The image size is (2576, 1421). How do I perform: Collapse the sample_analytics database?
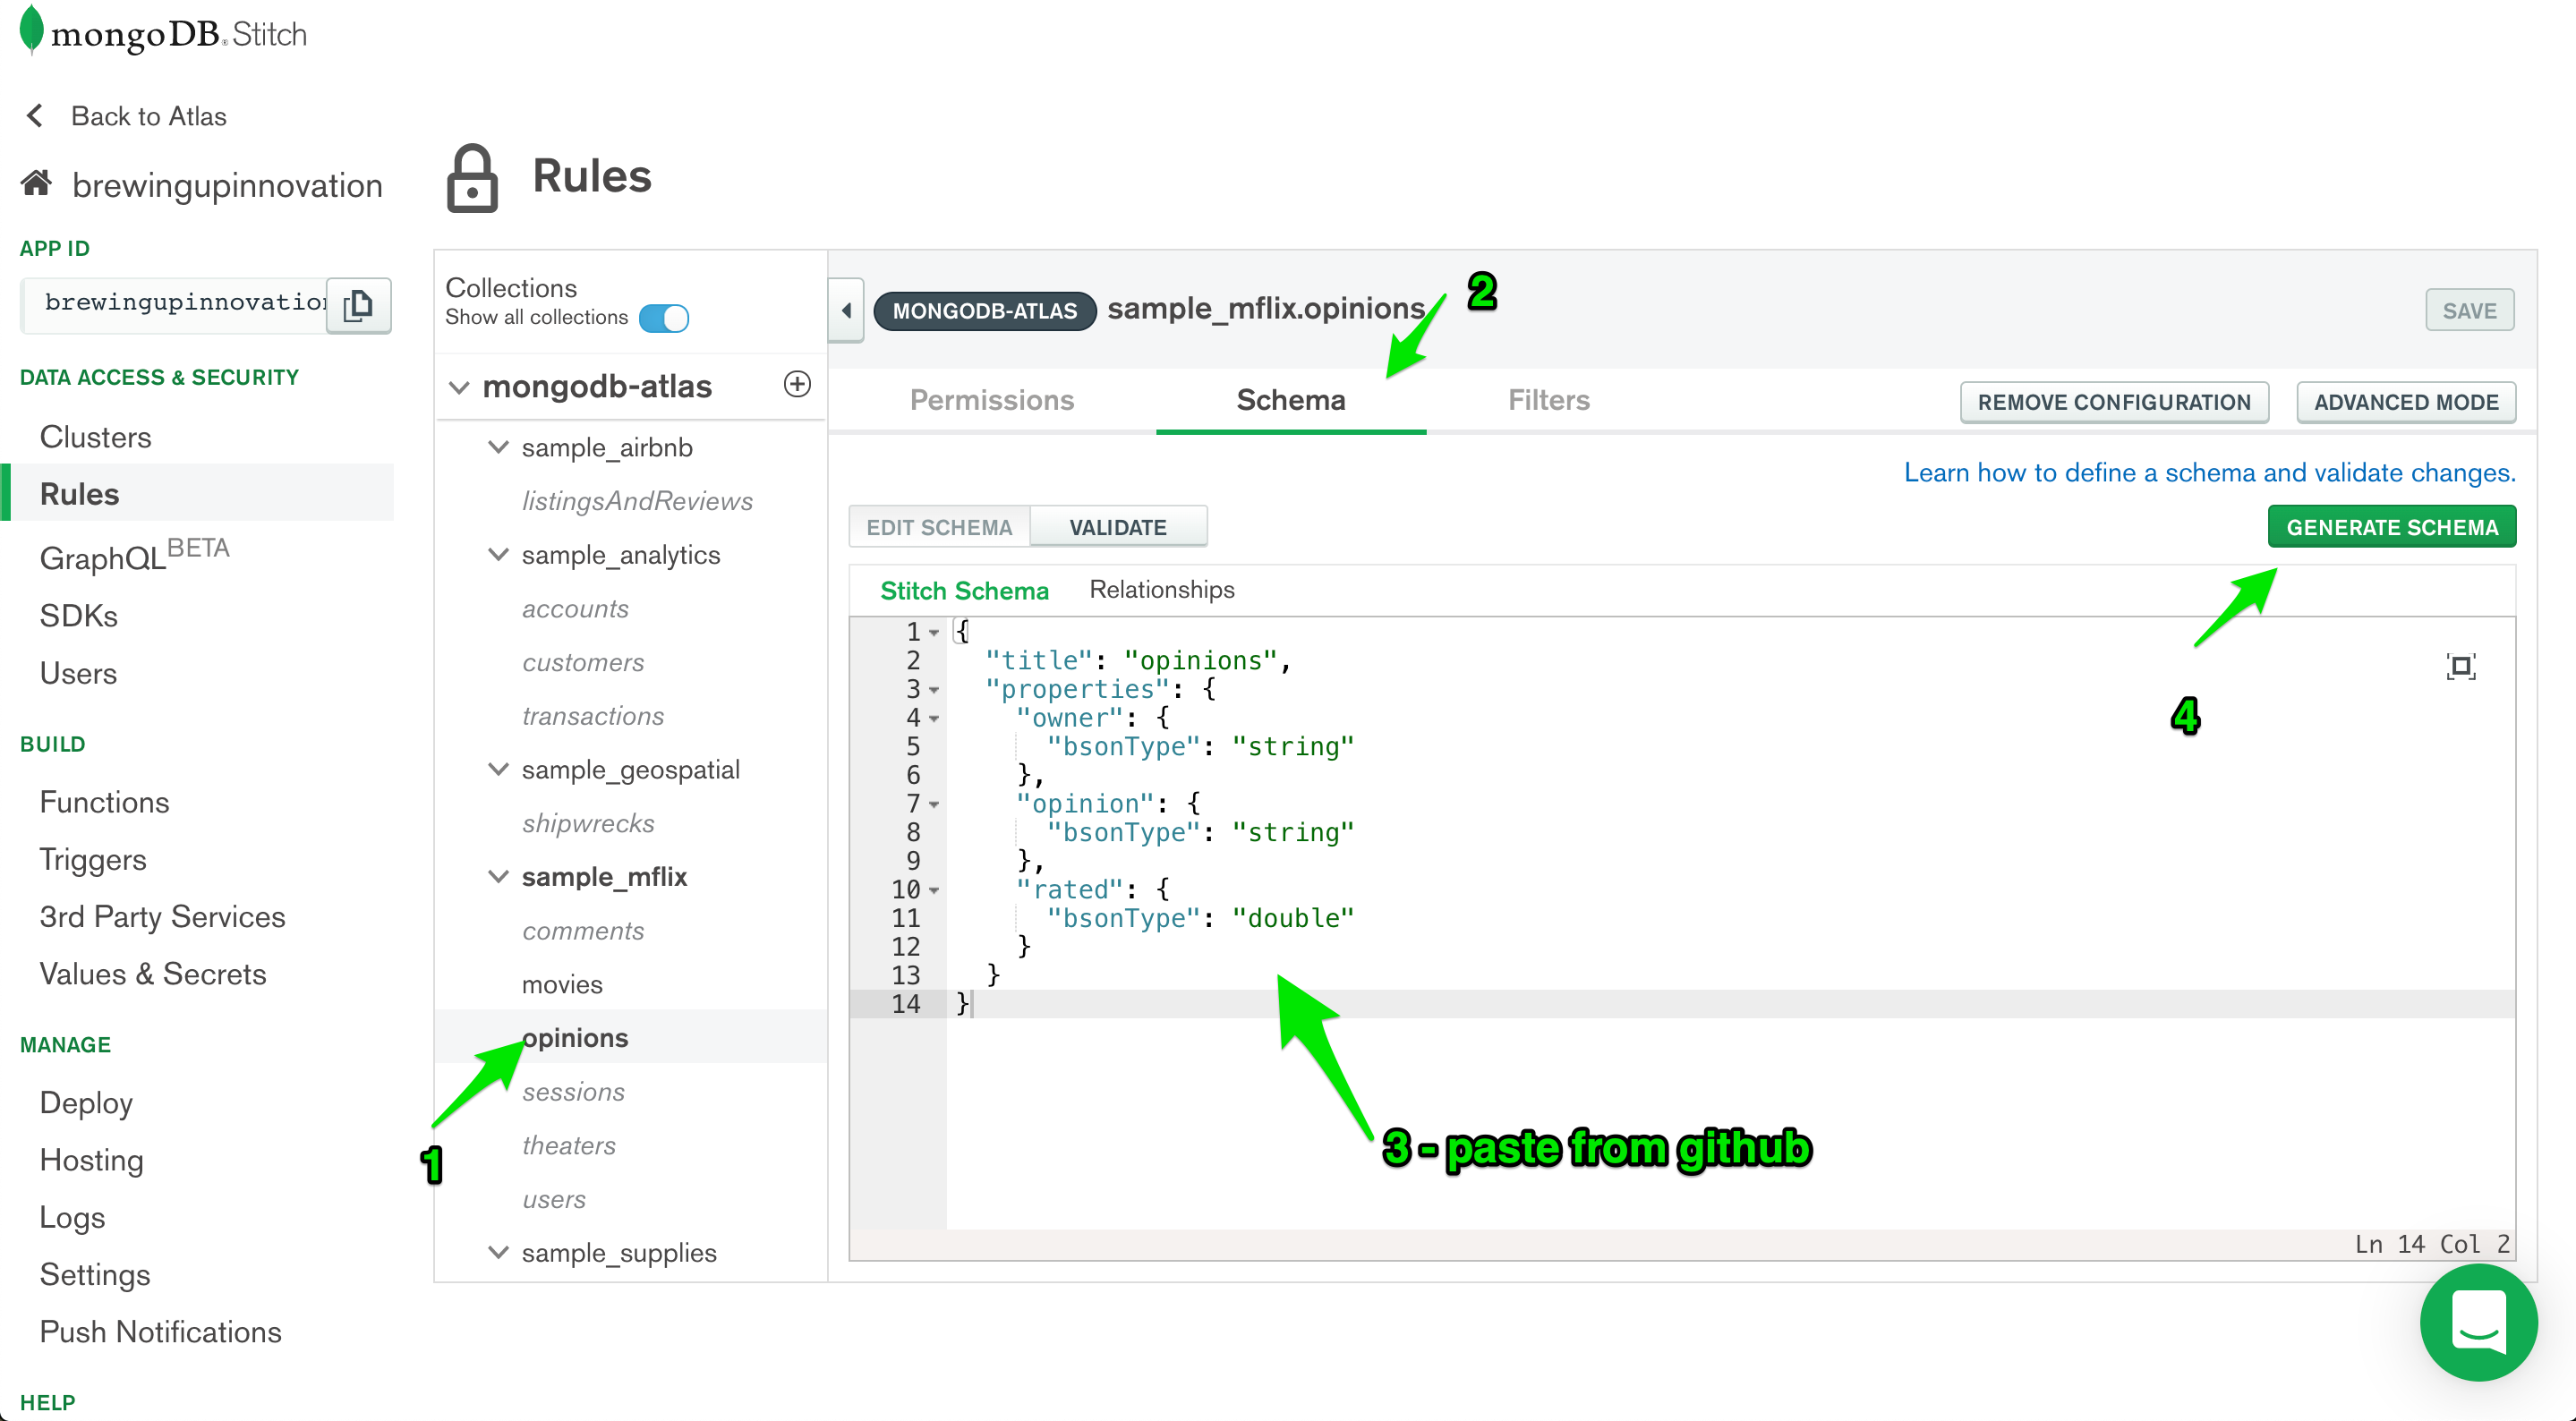tap(498, 554)
